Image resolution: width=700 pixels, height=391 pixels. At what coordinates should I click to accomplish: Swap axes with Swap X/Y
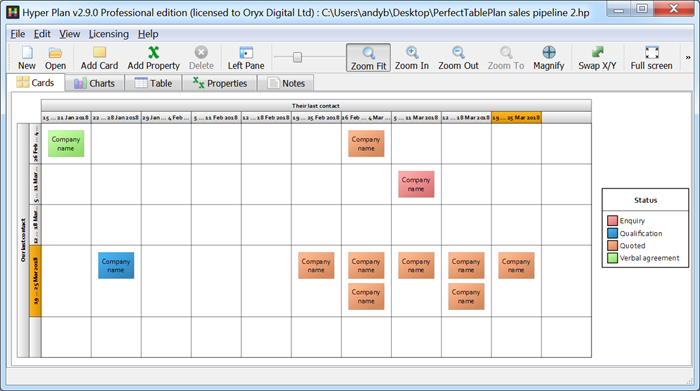(597, 58)
